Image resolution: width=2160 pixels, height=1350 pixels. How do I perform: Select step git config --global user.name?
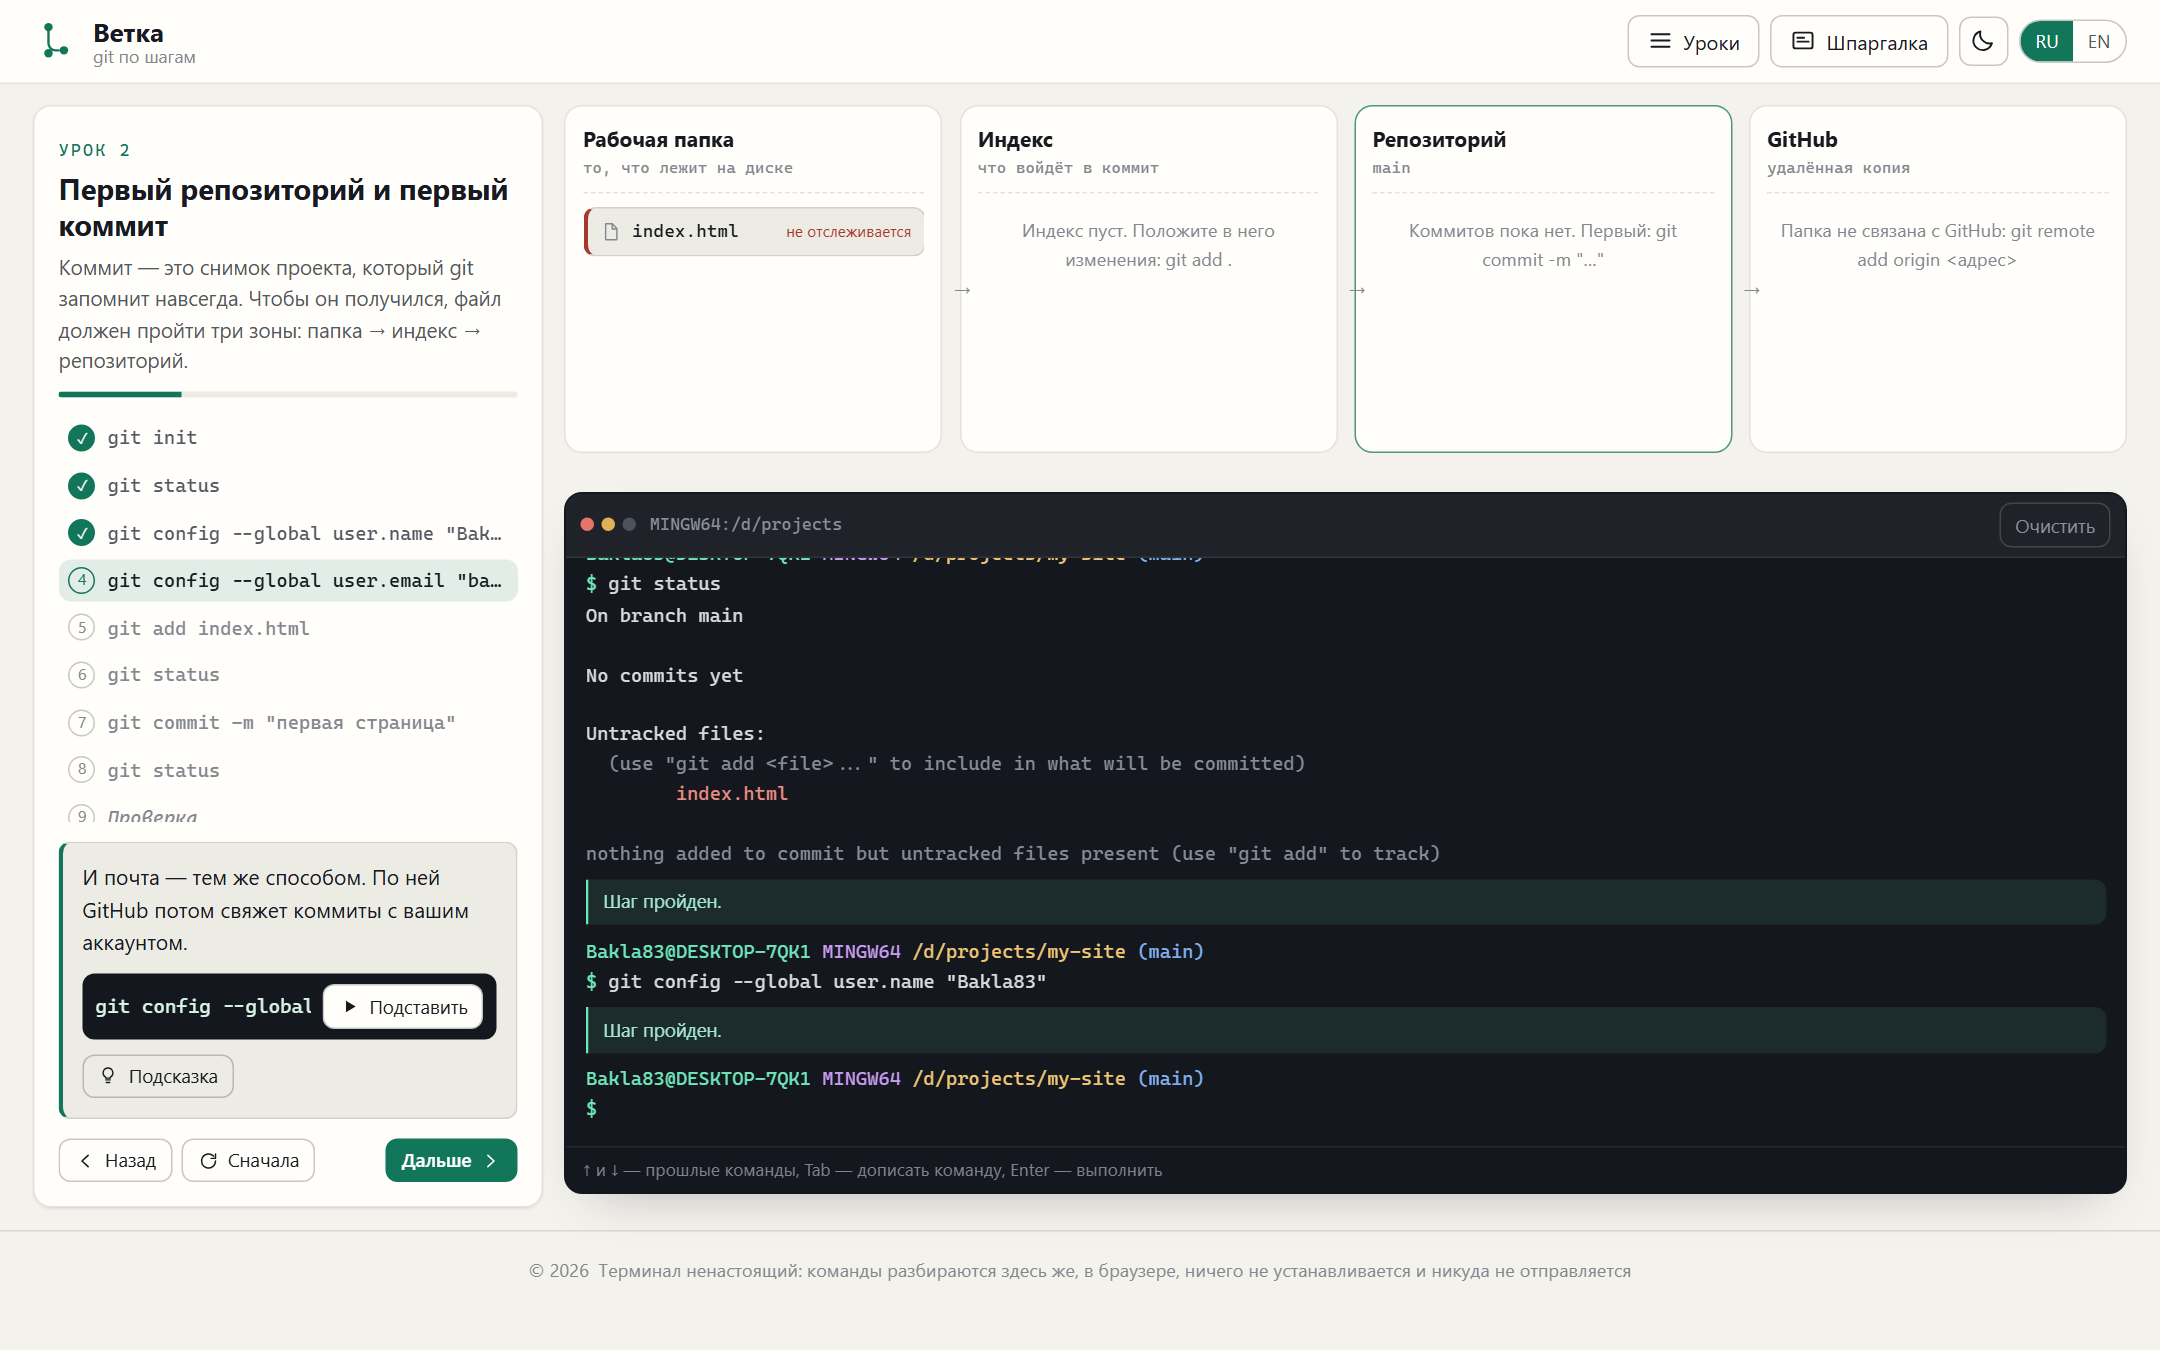click(x=288, y=533)
